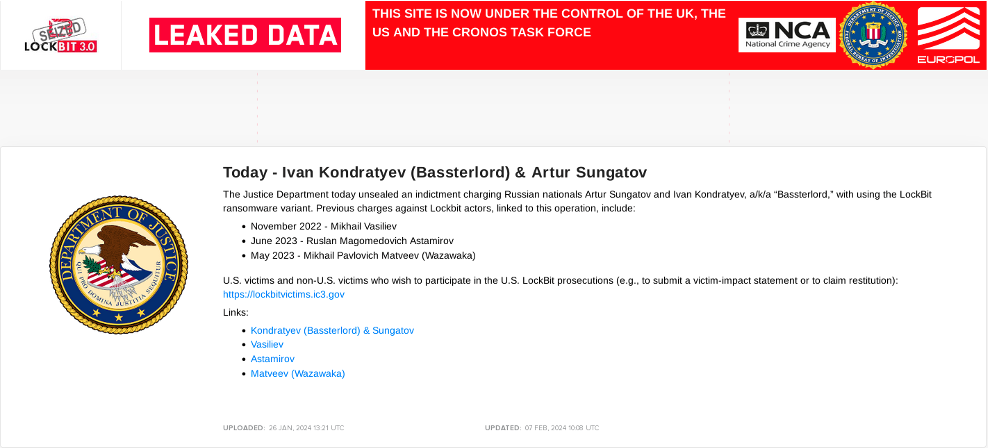Click the 'November 2022 - Mikhail Vasiliev' bullet
This screenshot has height=448, width=988.
point(323,226)
